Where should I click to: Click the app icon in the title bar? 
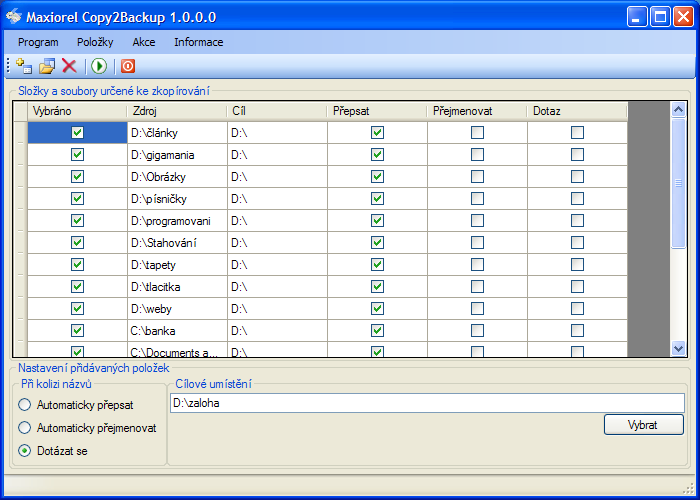13,17
